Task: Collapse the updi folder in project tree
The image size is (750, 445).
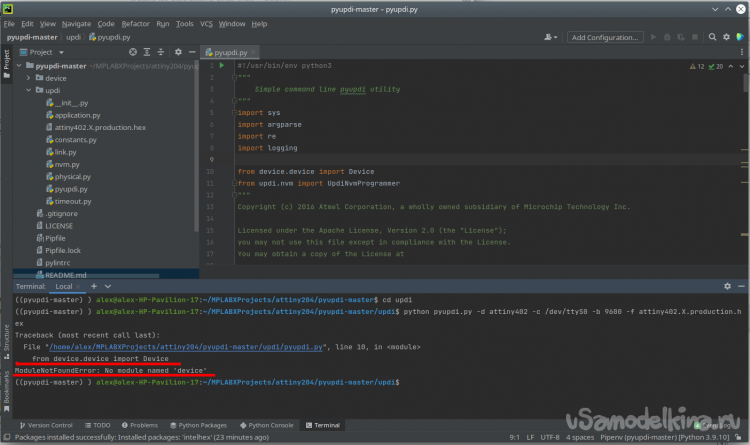Action: 27,90
